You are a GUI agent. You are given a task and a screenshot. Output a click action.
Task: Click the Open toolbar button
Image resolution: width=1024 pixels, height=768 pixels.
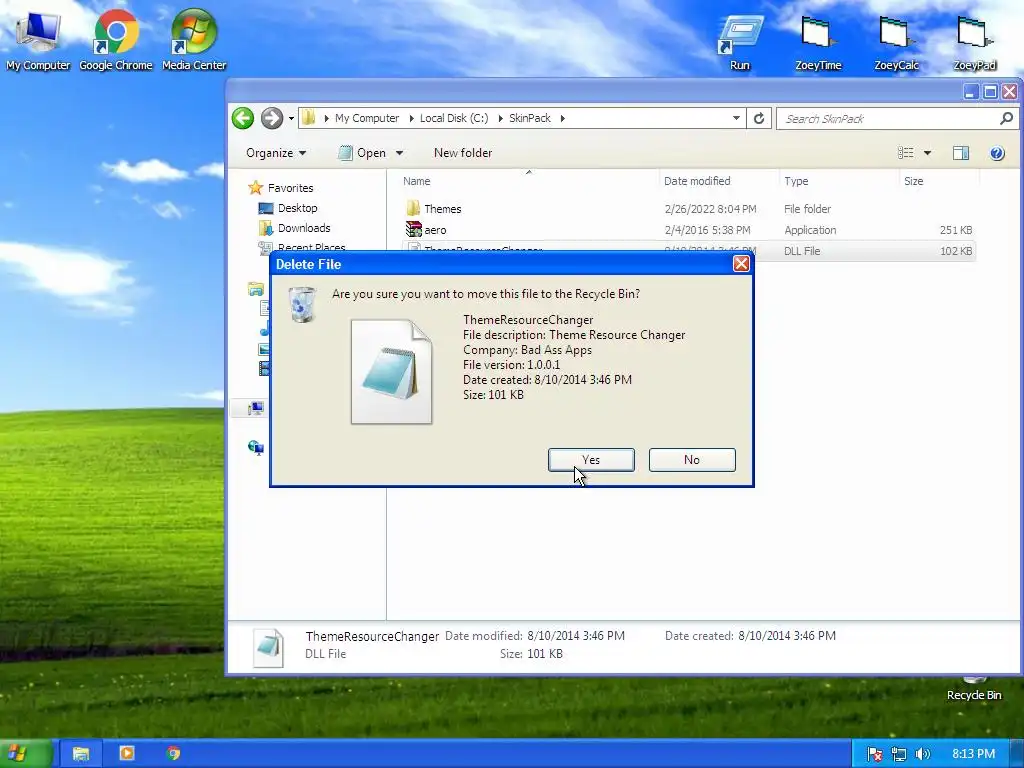[x=363, y=153]
